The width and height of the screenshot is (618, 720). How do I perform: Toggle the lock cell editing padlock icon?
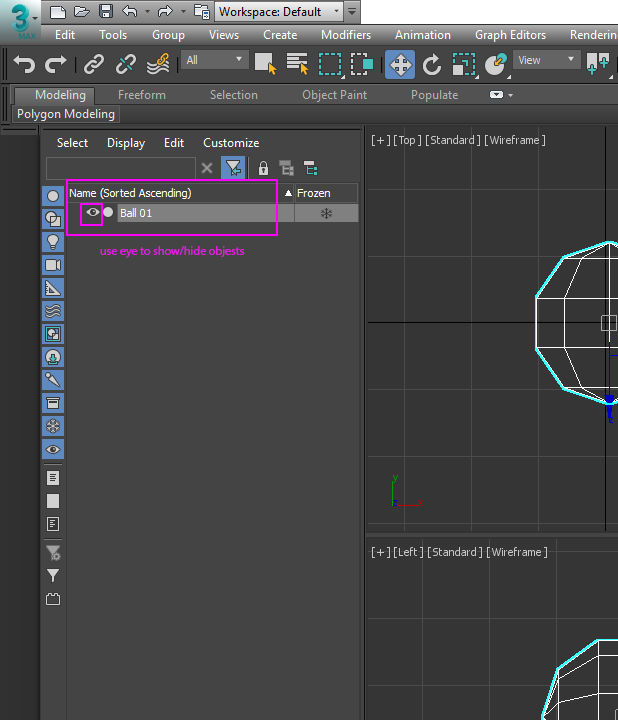[263, 168]
